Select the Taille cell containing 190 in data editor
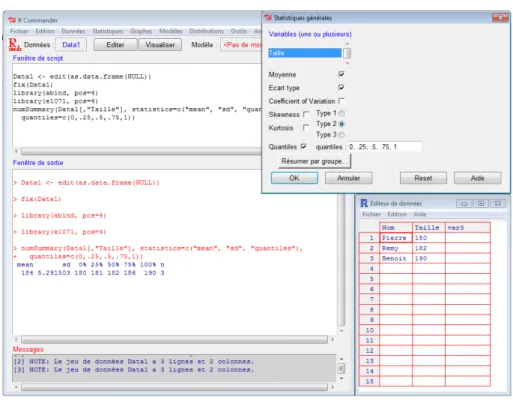This screenshot has height=400, width=513. pyautogui.click(x=429, y=258)
